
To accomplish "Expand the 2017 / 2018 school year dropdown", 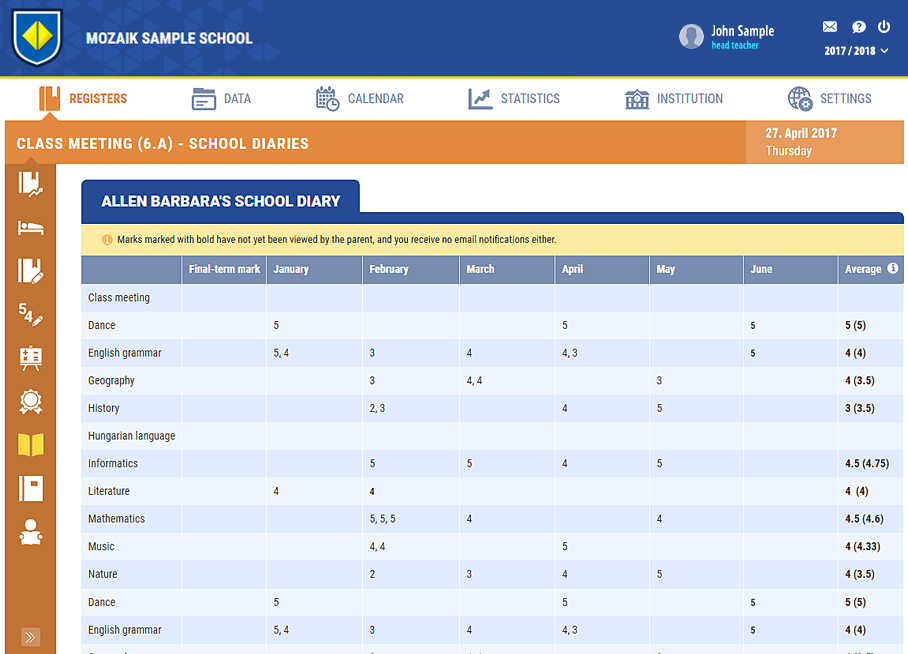I will (856, 51).
